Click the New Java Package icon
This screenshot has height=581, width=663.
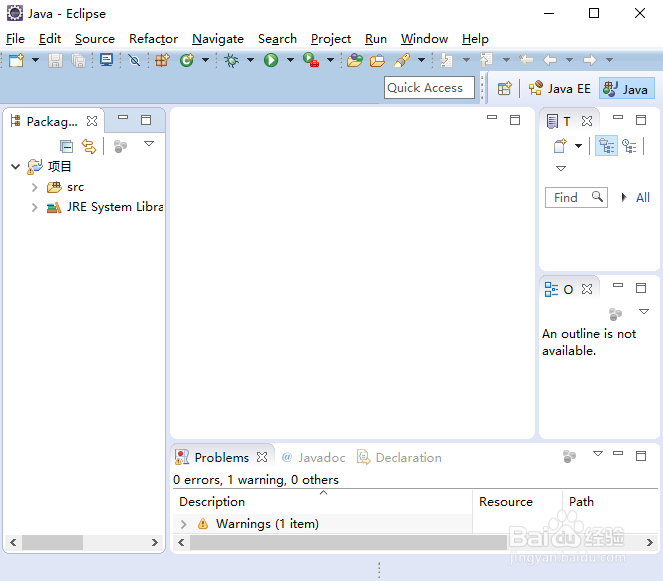click(x=162, y=60)
